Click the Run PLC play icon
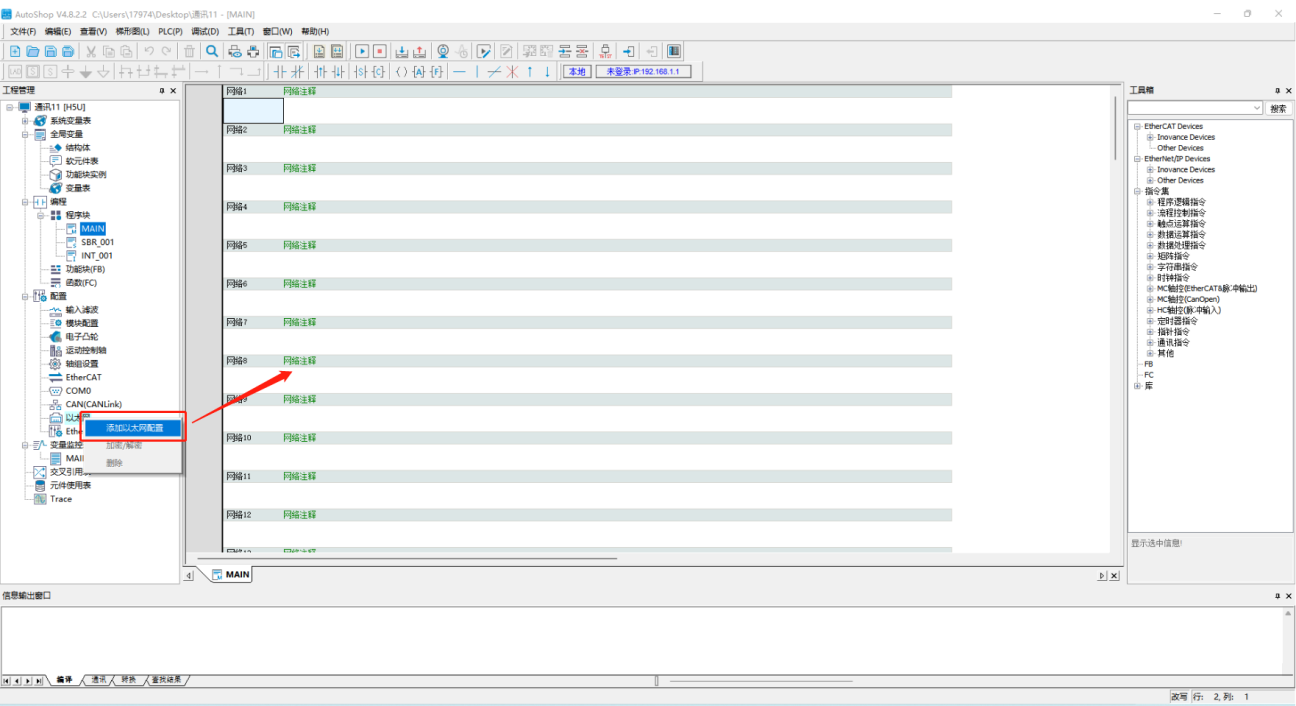This screenshot has height=706, width=1296. [362, 51]
